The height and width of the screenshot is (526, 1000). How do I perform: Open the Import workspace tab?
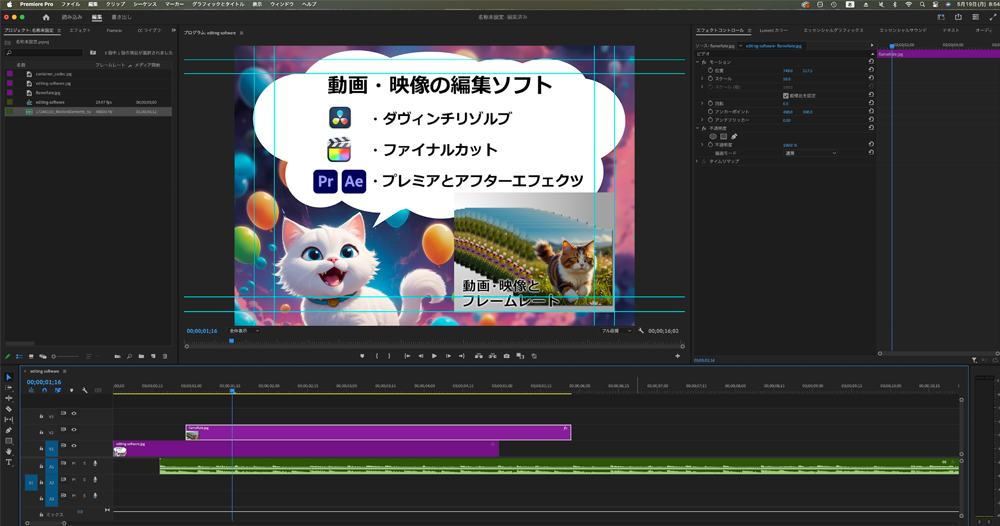pos(72,17)
